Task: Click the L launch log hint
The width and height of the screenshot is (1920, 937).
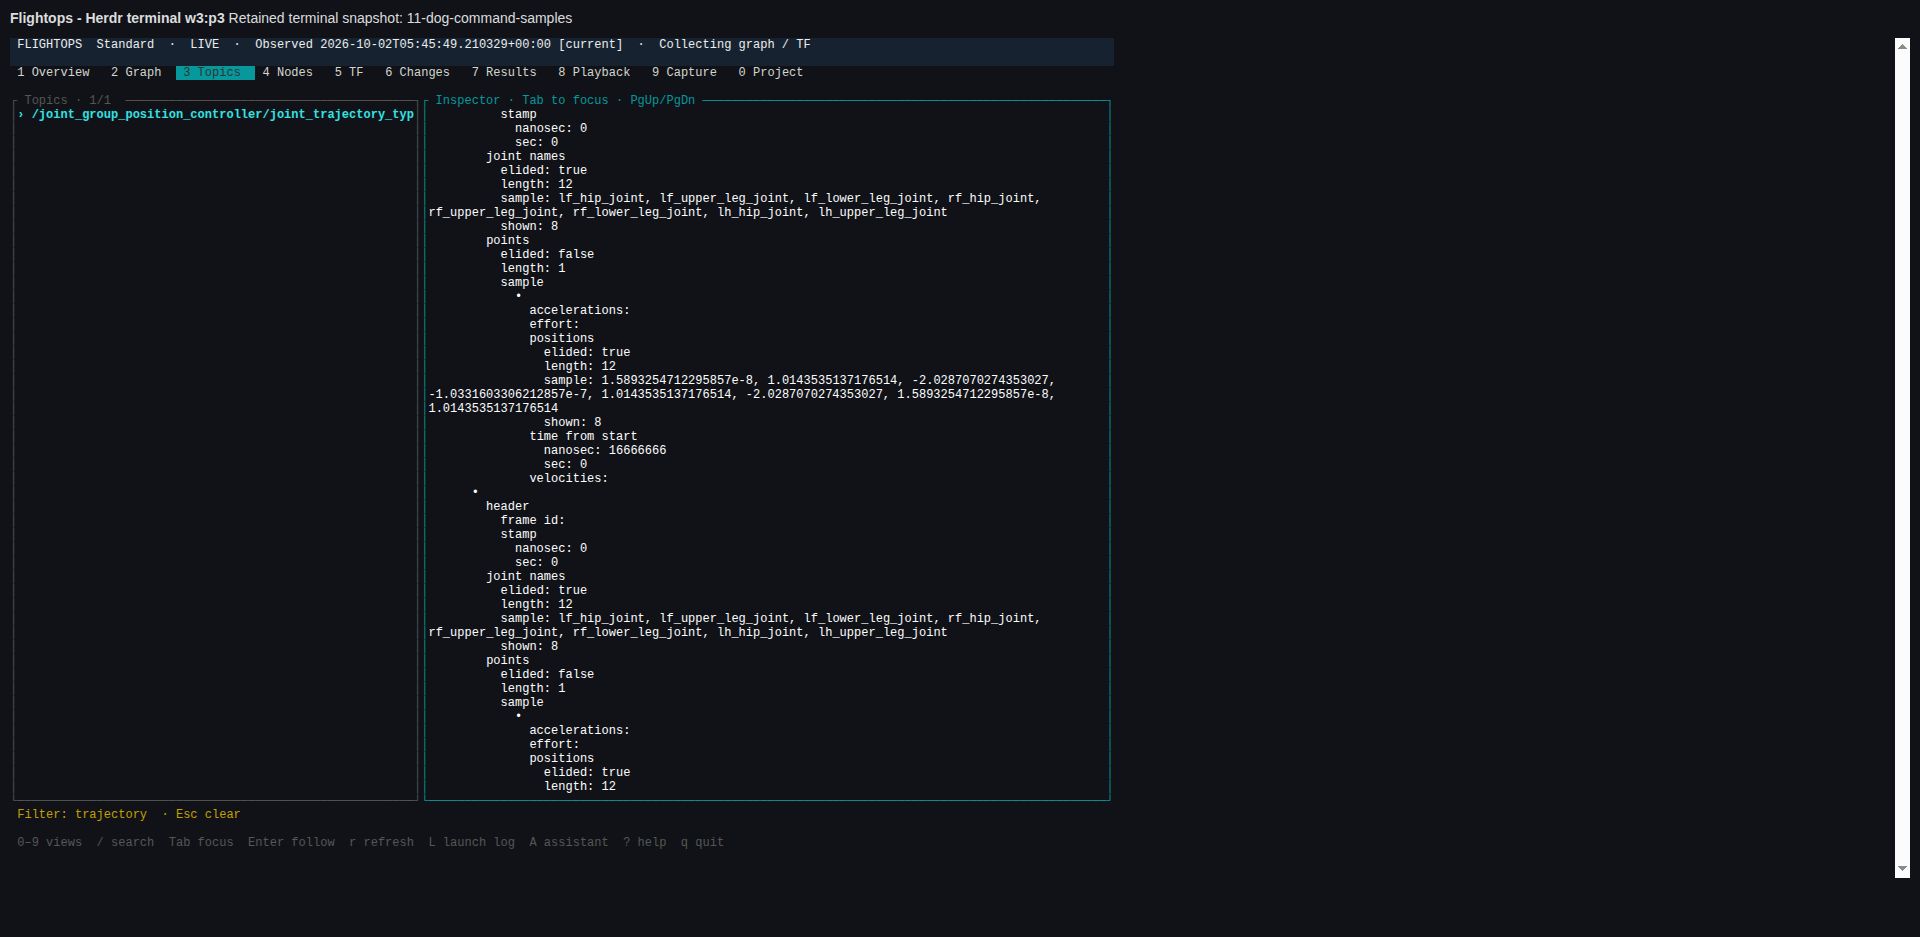Action: click(x=472, y=842)
